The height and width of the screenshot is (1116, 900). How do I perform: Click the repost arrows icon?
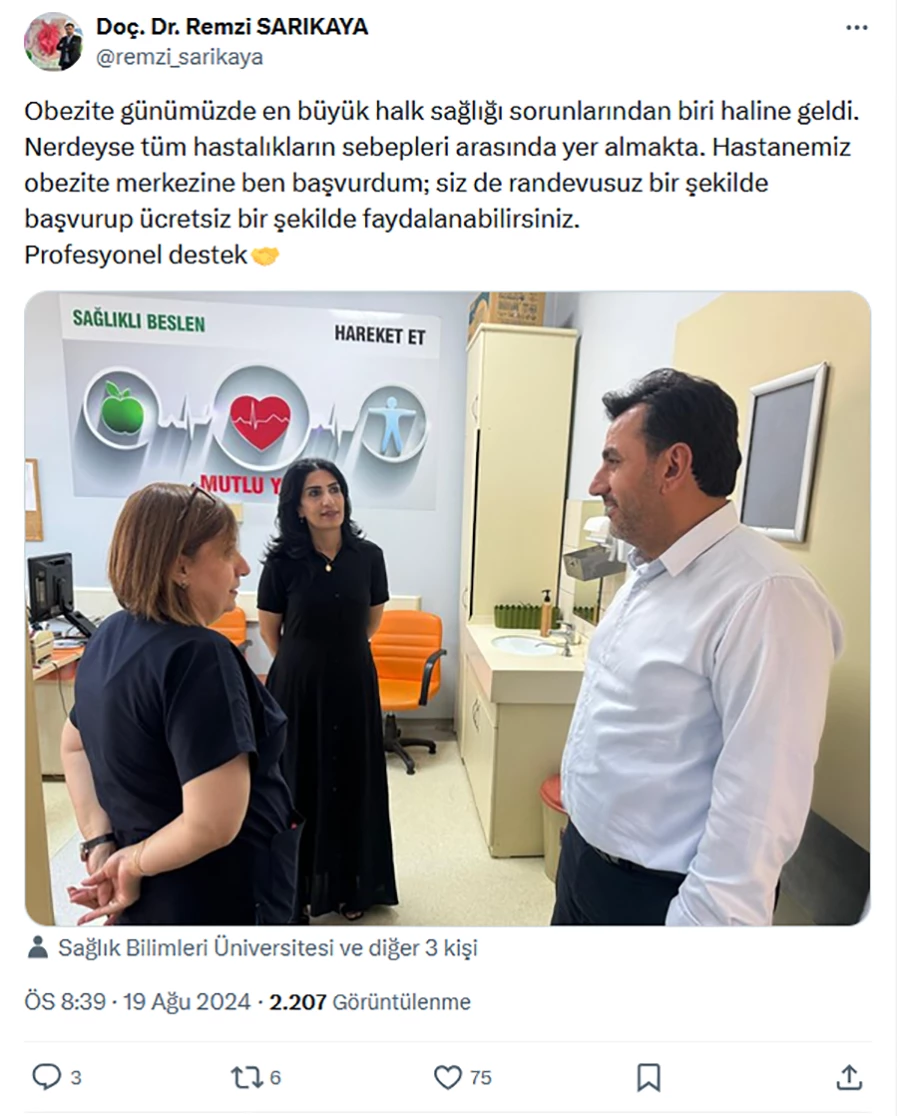tap(245, 1077)
